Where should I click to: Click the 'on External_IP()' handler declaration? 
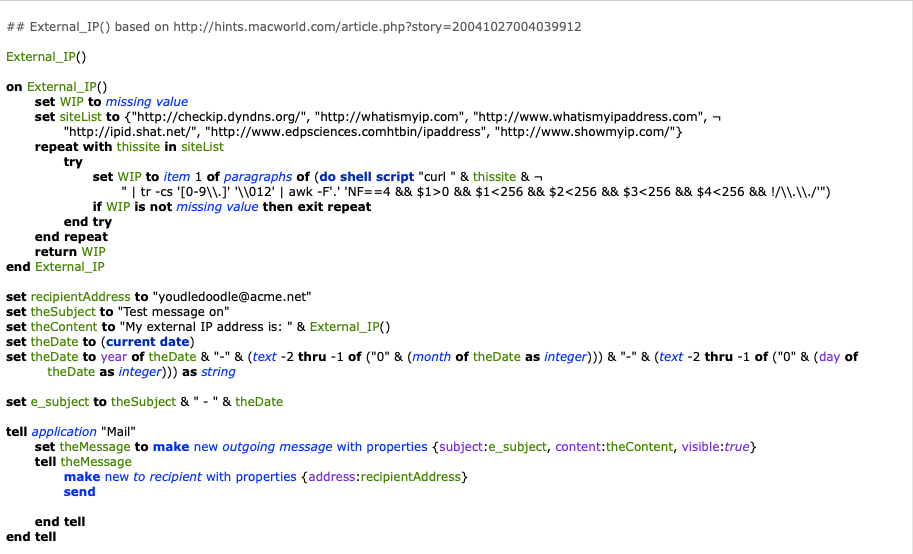pyautogui.click(x=56, y=87)
